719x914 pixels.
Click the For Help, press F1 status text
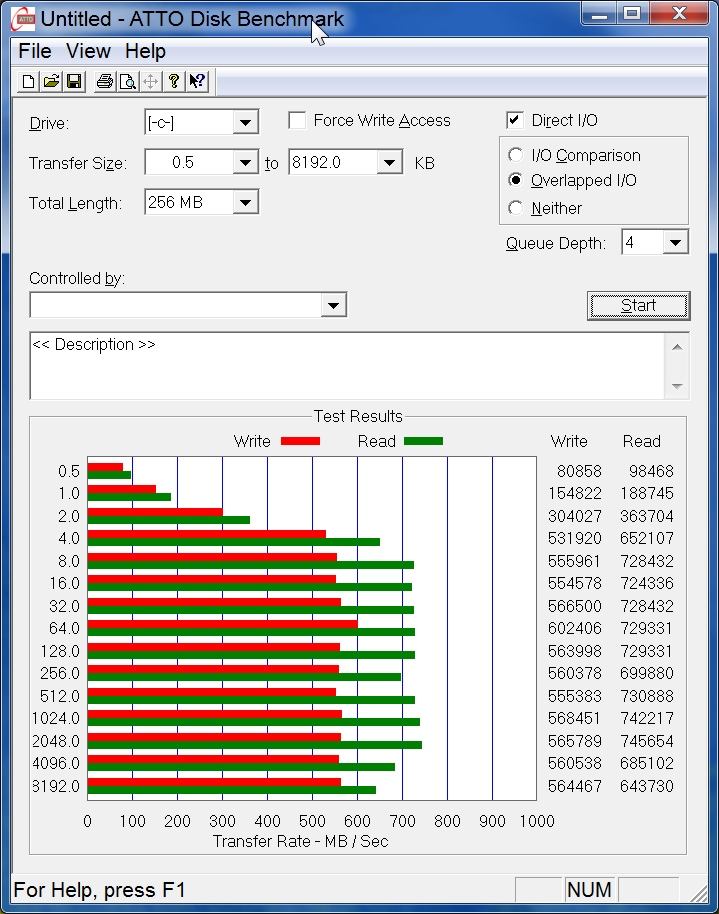coord(99,890)
